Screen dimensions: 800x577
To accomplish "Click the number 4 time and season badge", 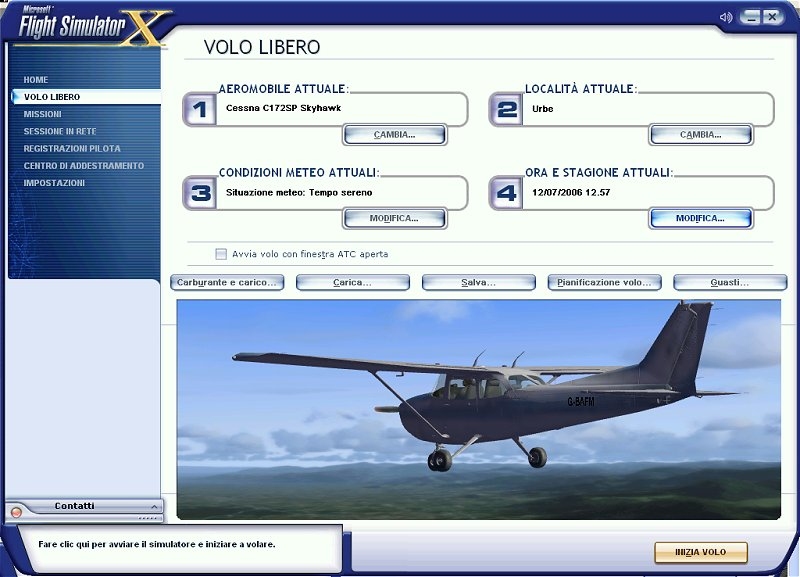I will pos(507,193).
